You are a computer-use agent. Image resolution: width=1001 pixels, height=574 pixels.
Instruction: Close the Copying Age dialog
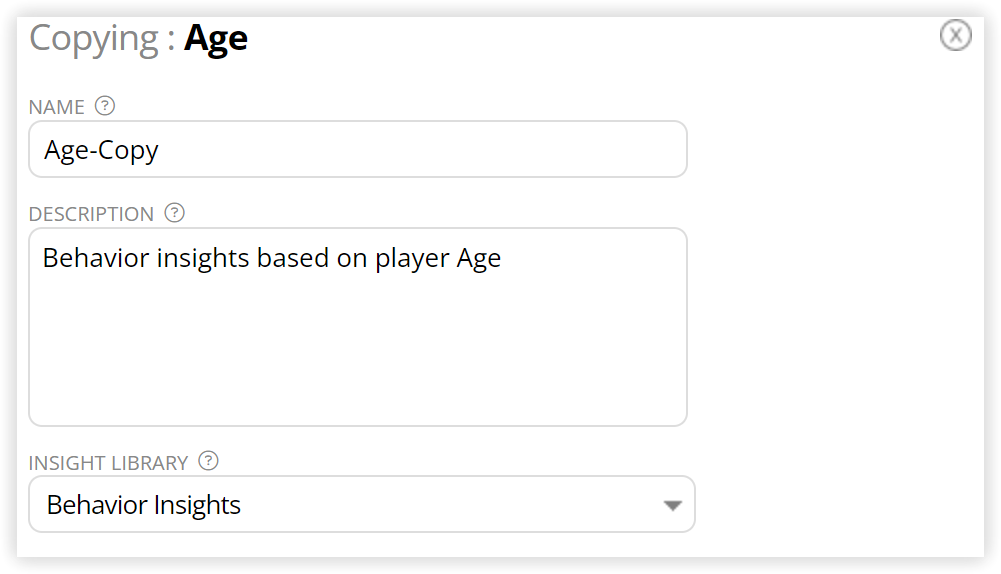955,35
